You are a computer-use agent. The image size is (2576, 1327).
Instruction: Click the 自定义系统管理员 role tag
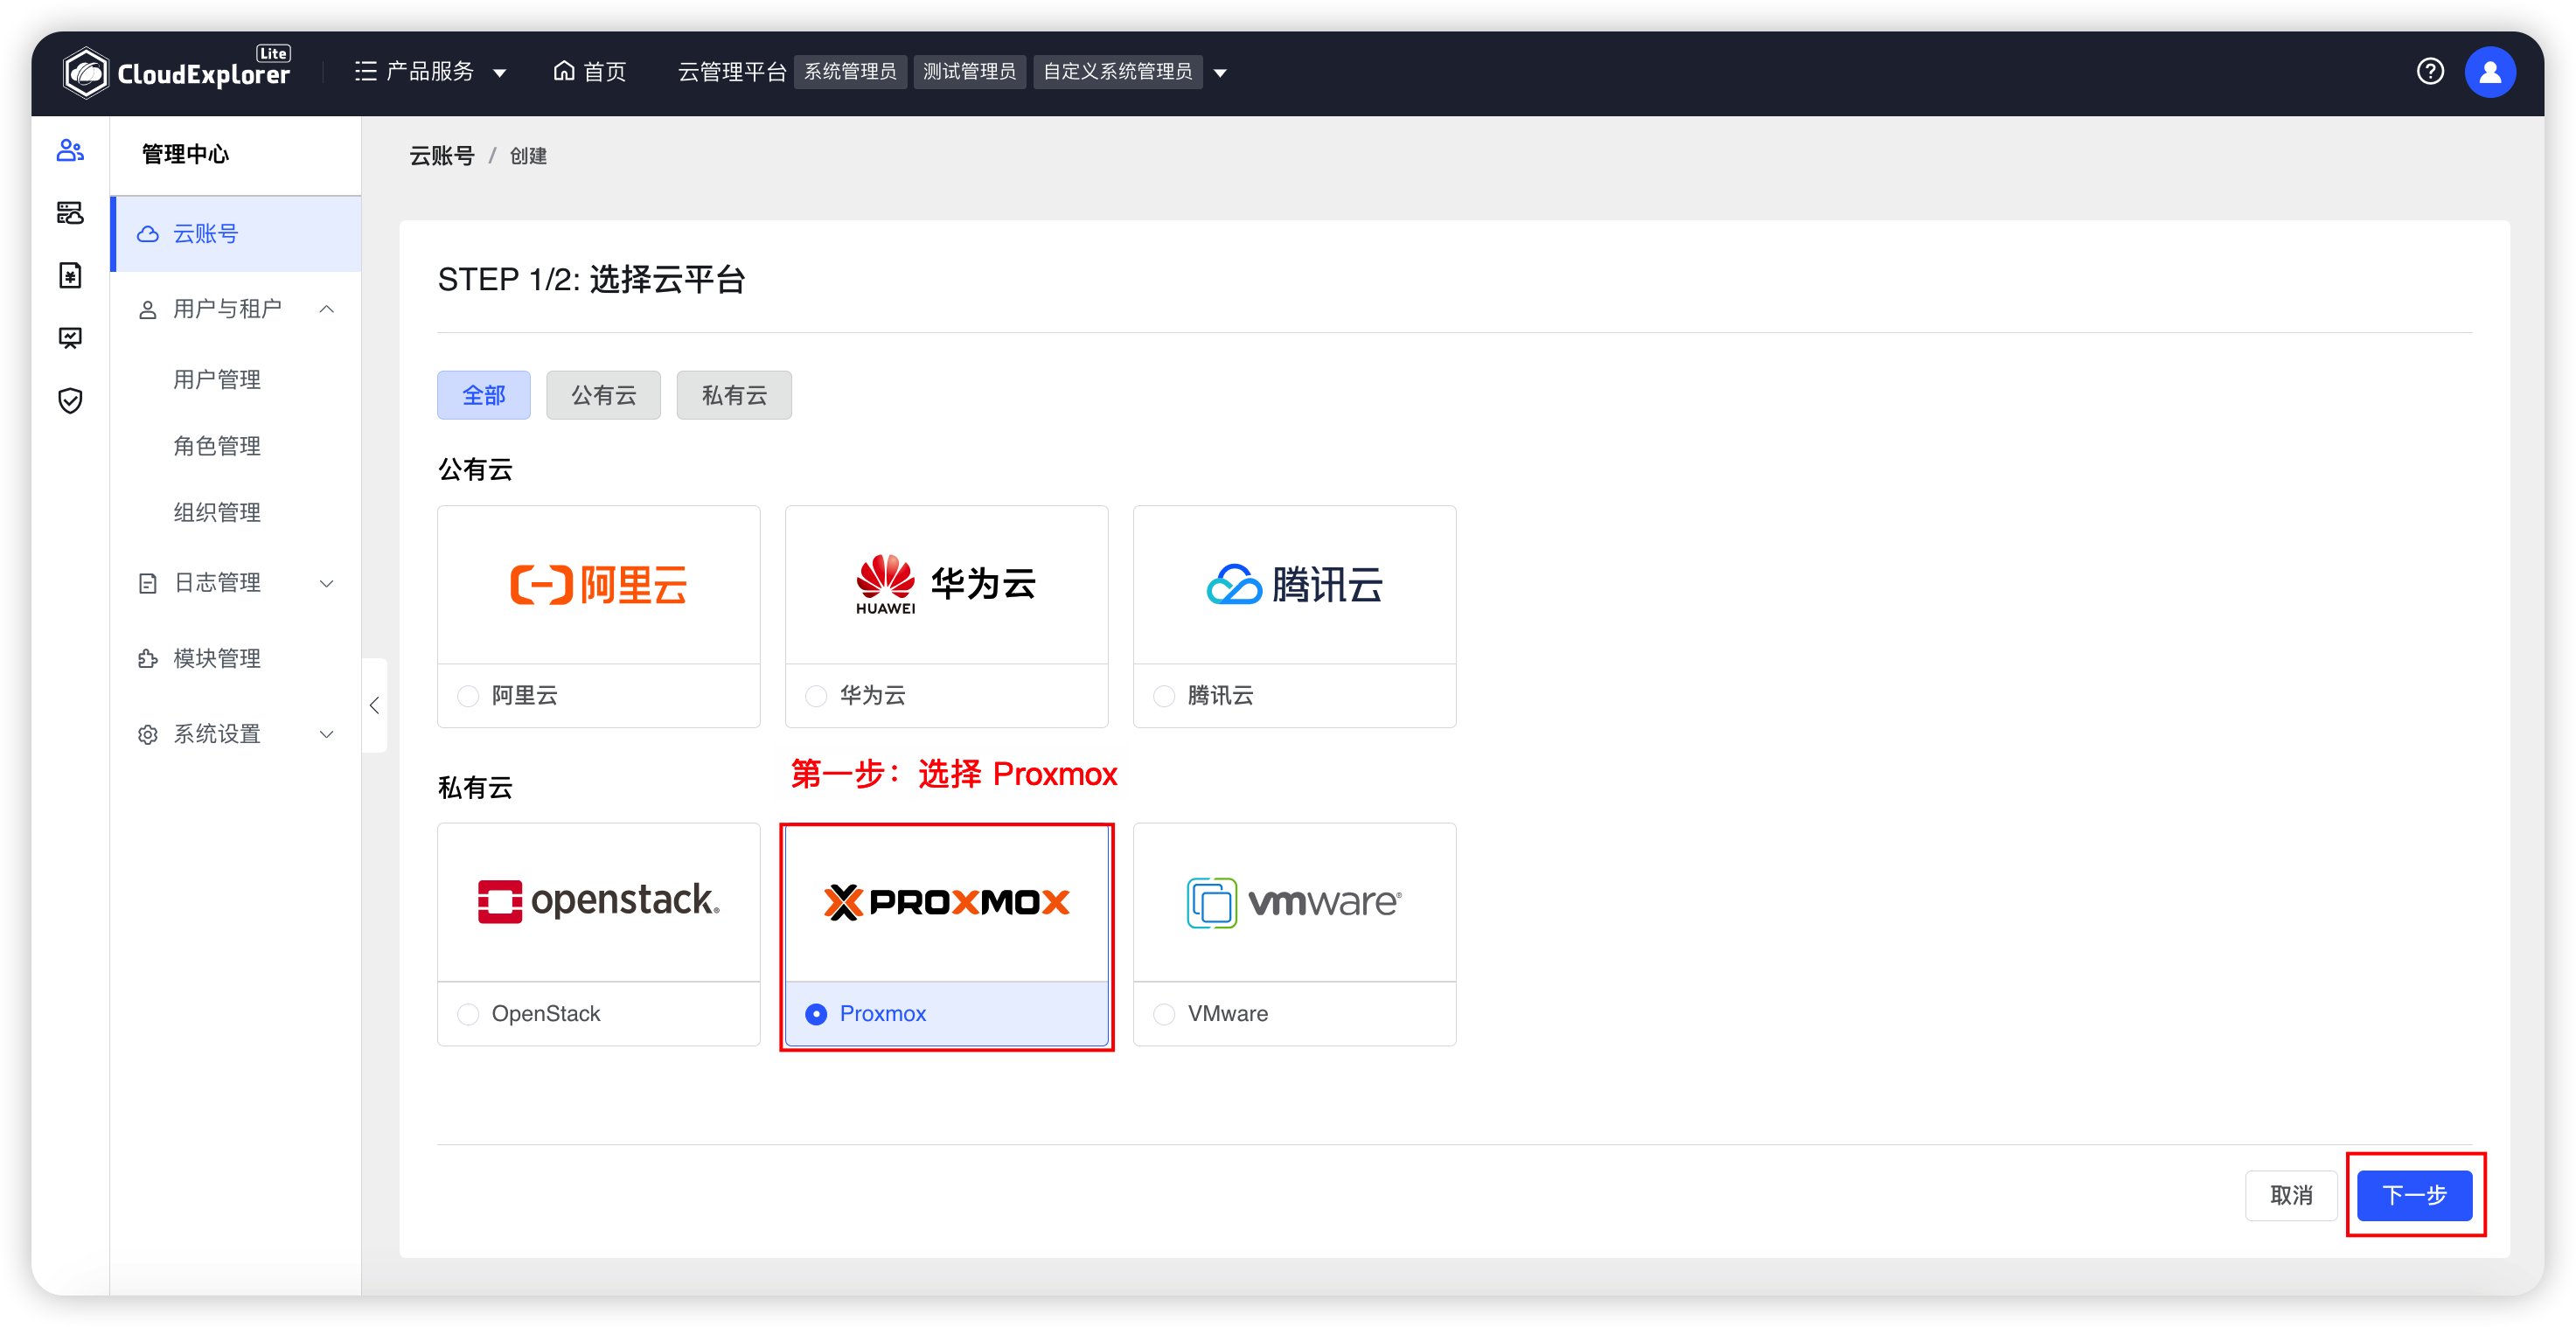click(x=1117, y=72)
